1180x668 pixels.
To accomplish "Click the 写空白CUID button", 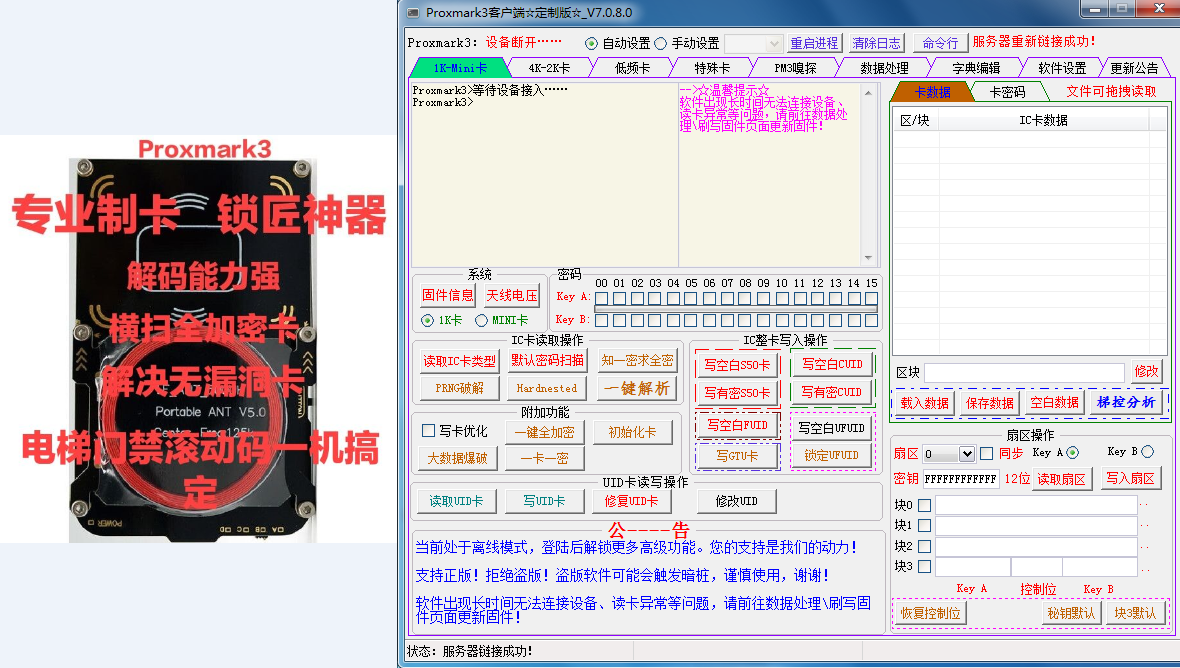I will pyautogui.click(x=832, y=364).
